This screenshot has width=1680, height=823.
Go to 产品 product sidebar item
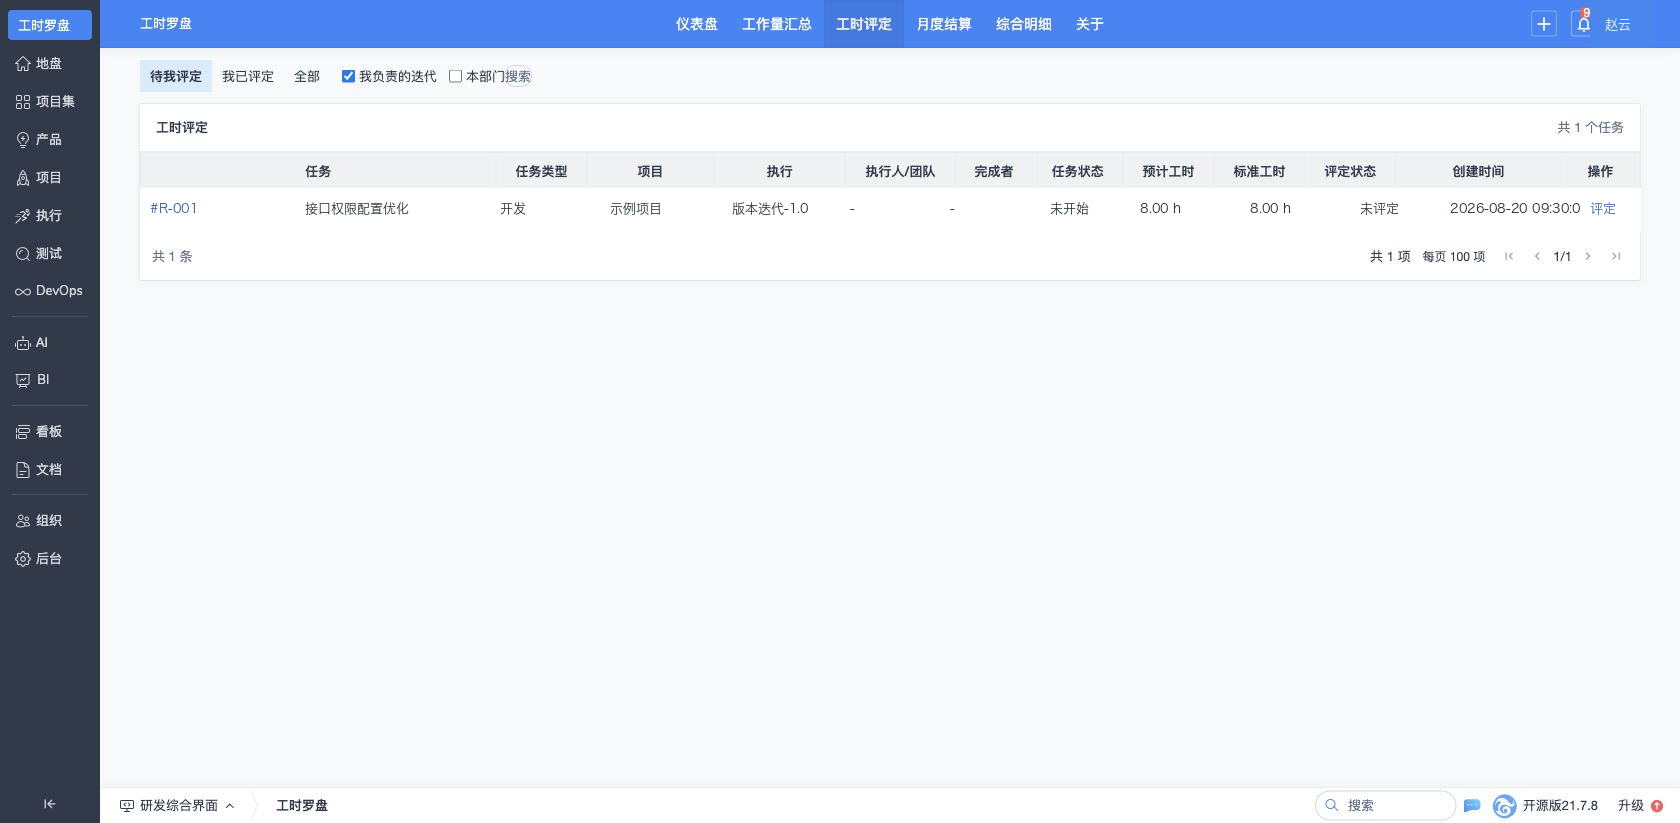point(40,140)
